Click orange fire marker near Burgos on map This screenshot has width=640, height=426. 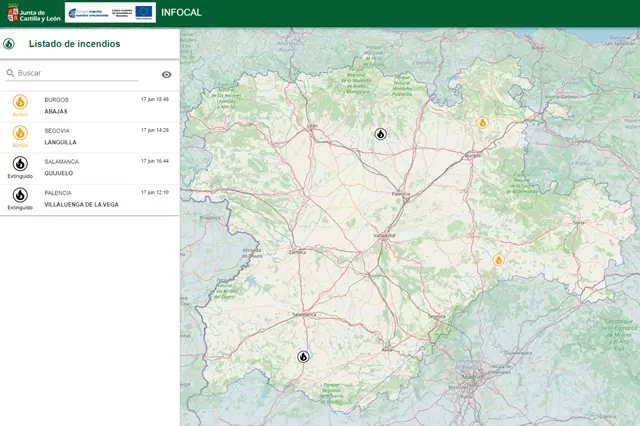click(482, 123)
